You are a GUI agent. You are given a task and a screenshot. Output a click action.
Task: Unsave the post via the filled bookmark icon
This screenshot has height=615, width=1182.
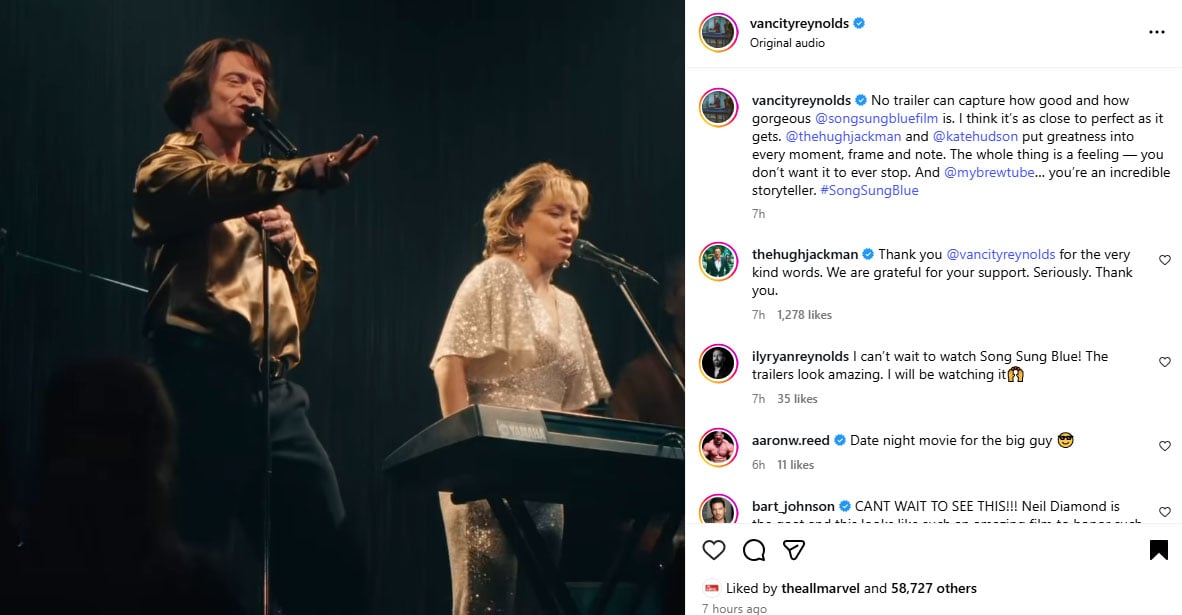1157,549
